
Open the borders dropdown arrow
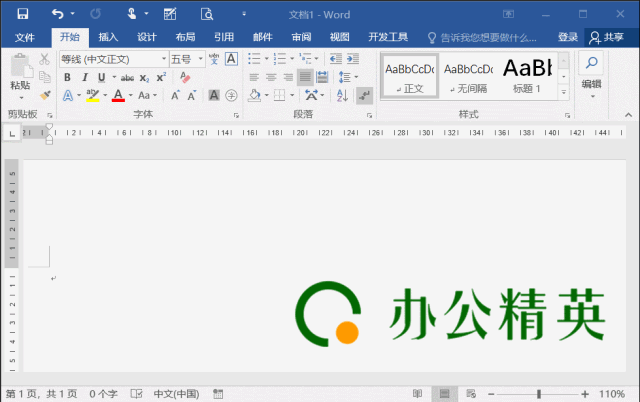pyautogui.click(x=292, y=96)
